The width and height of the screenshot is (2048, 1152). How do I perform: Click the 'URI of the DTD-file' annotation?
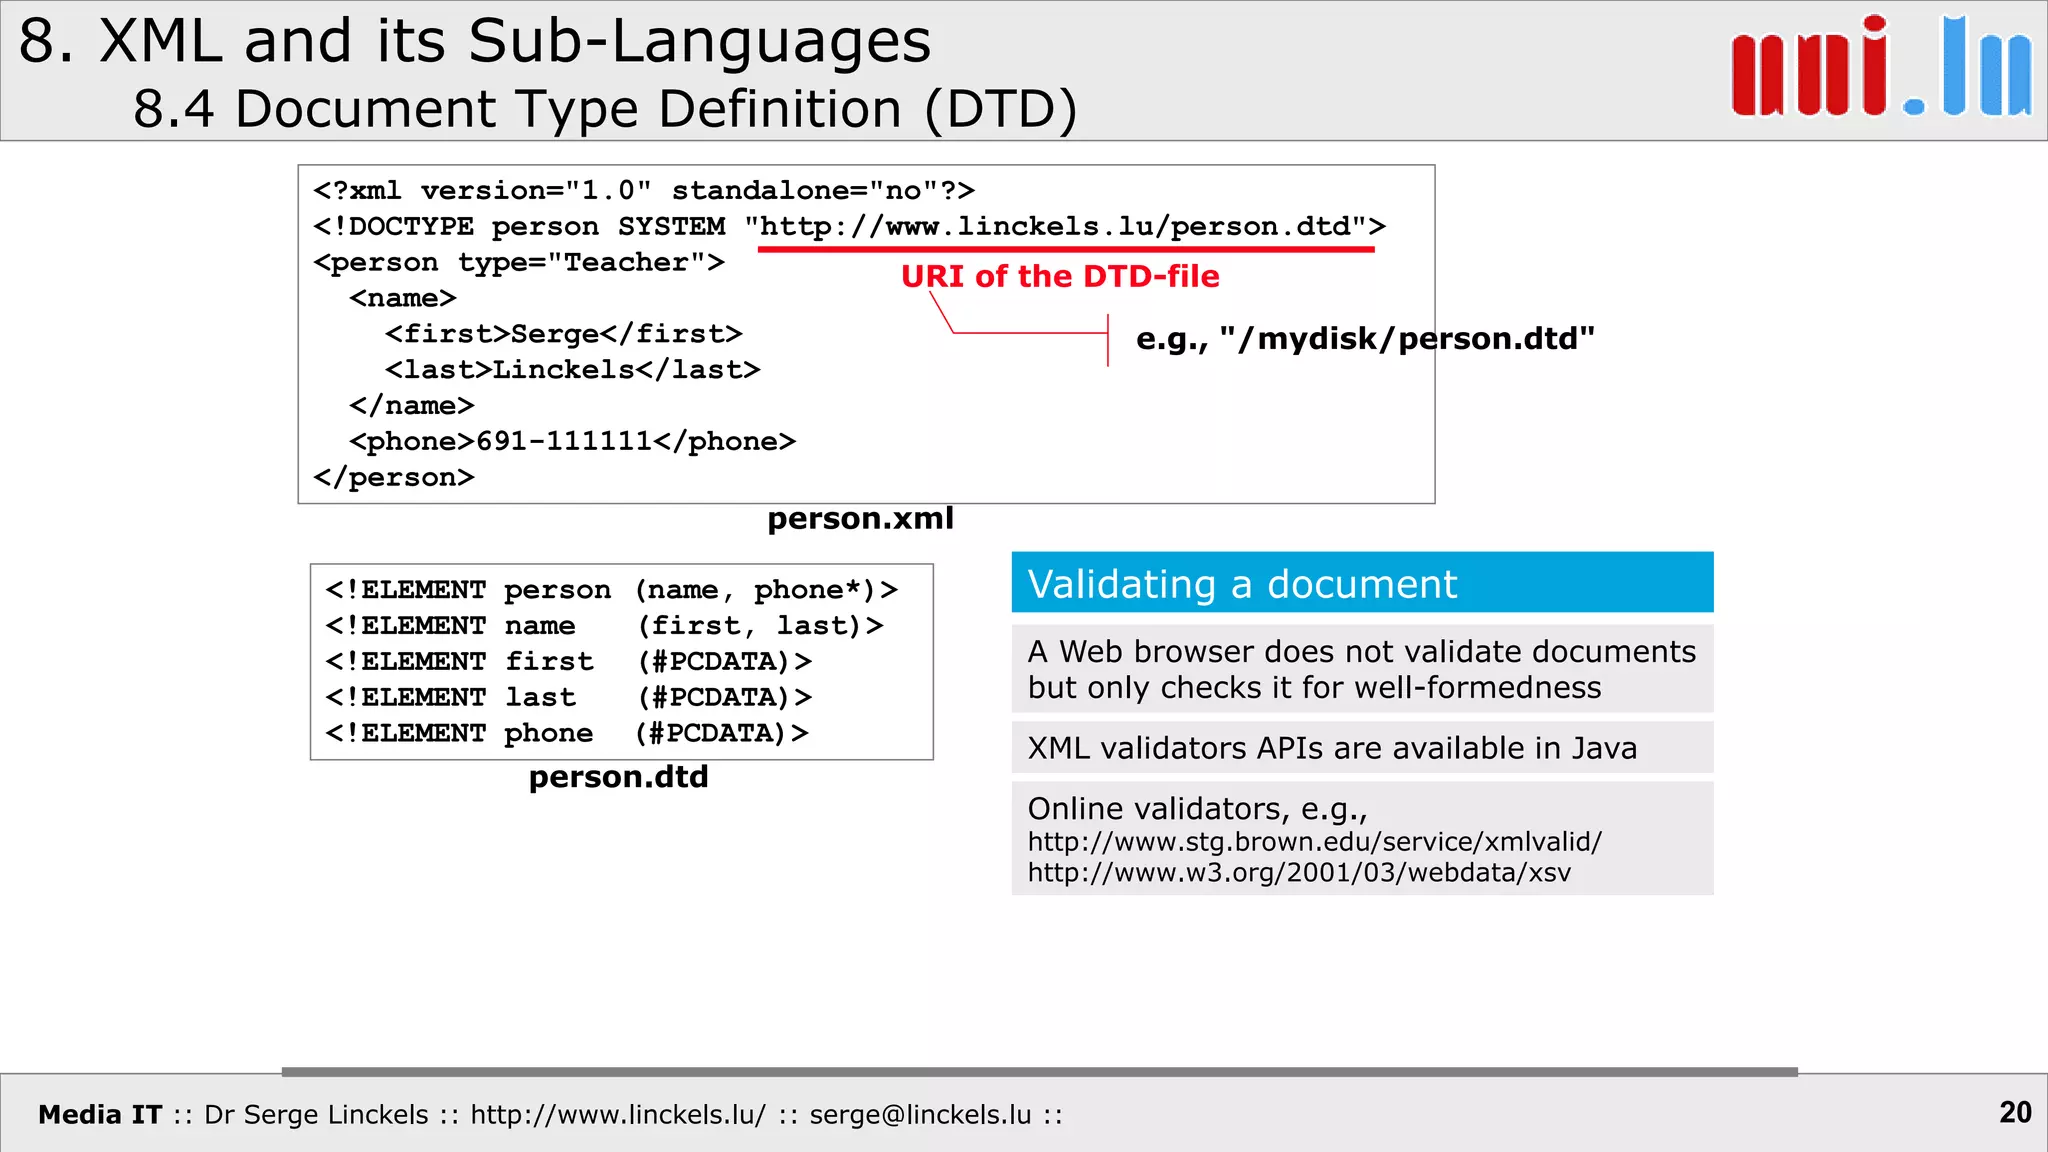coord(1060,276)
